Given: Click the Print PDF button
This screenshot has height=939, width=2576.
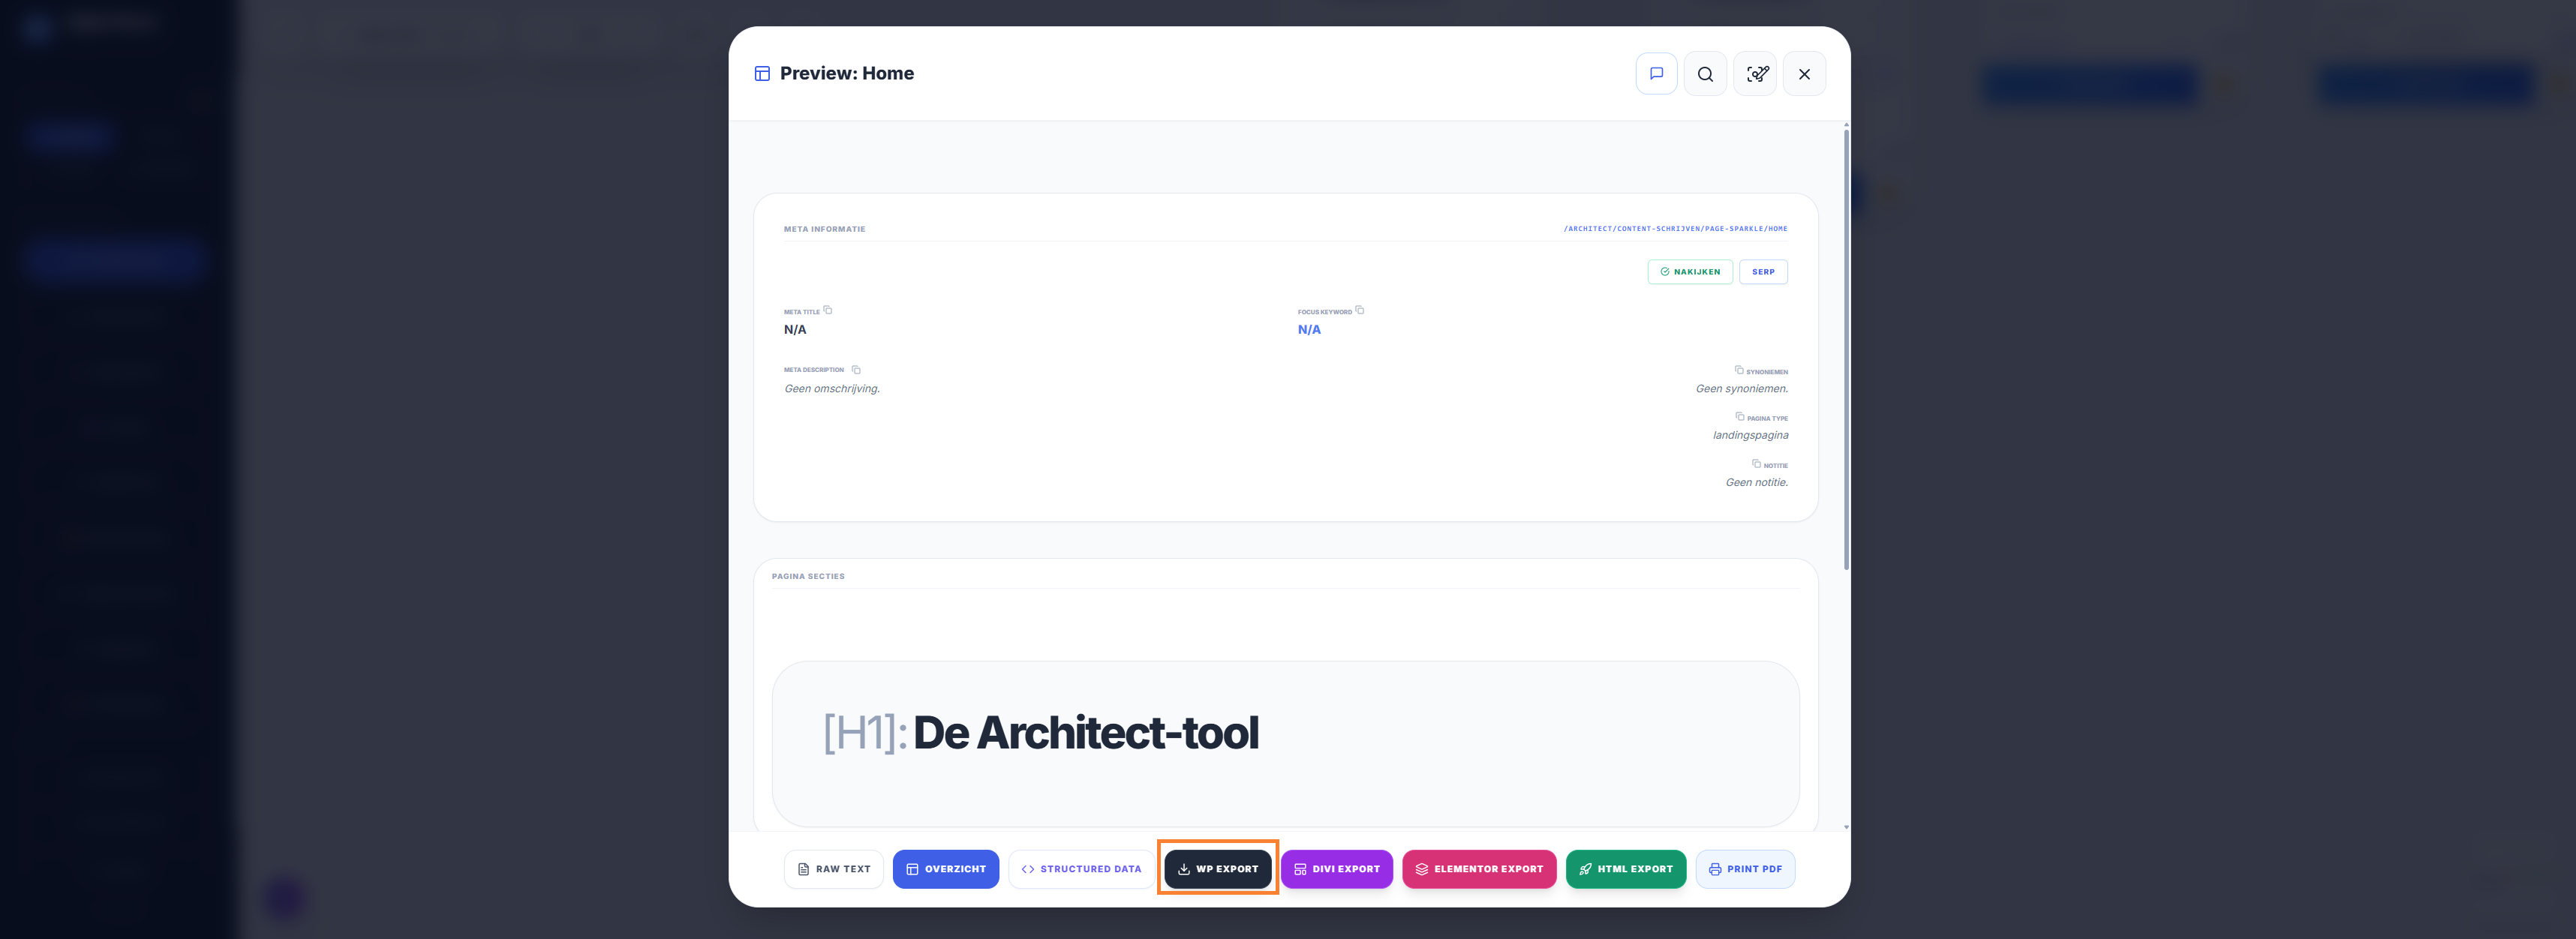Looking at the screenshot, I should click(1745, 869).
